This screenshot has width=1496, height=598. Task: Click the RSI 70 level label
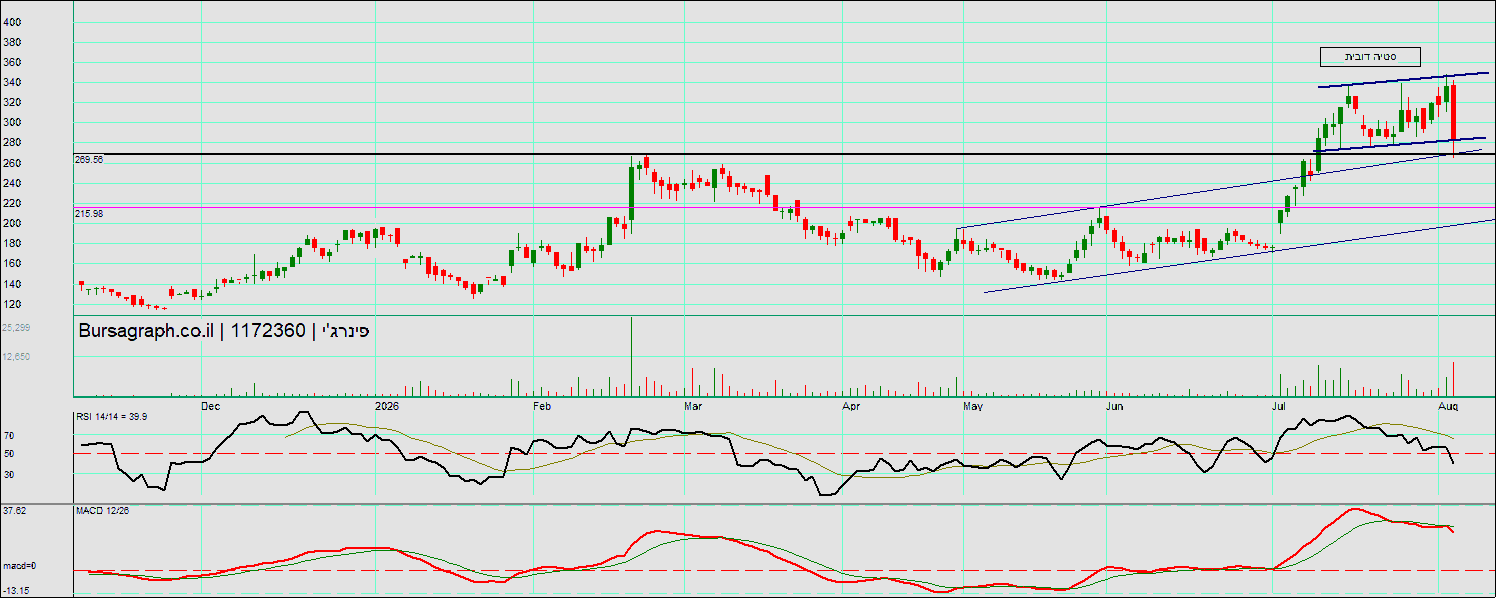coord(9,436)
